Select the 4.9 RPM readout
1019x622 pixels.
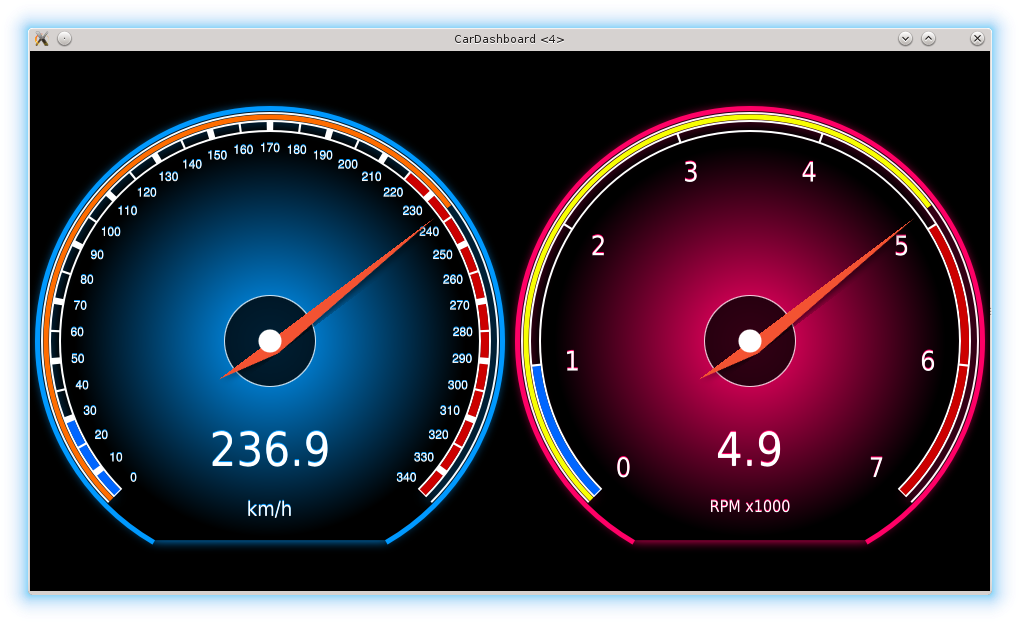click(x=750, y=450)
